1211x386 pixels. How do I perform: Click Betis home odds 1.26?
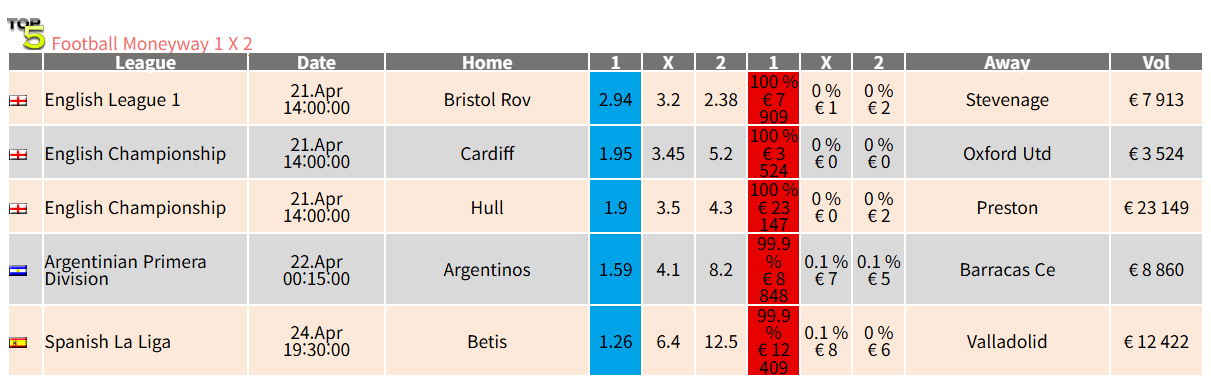coord(615,341)
